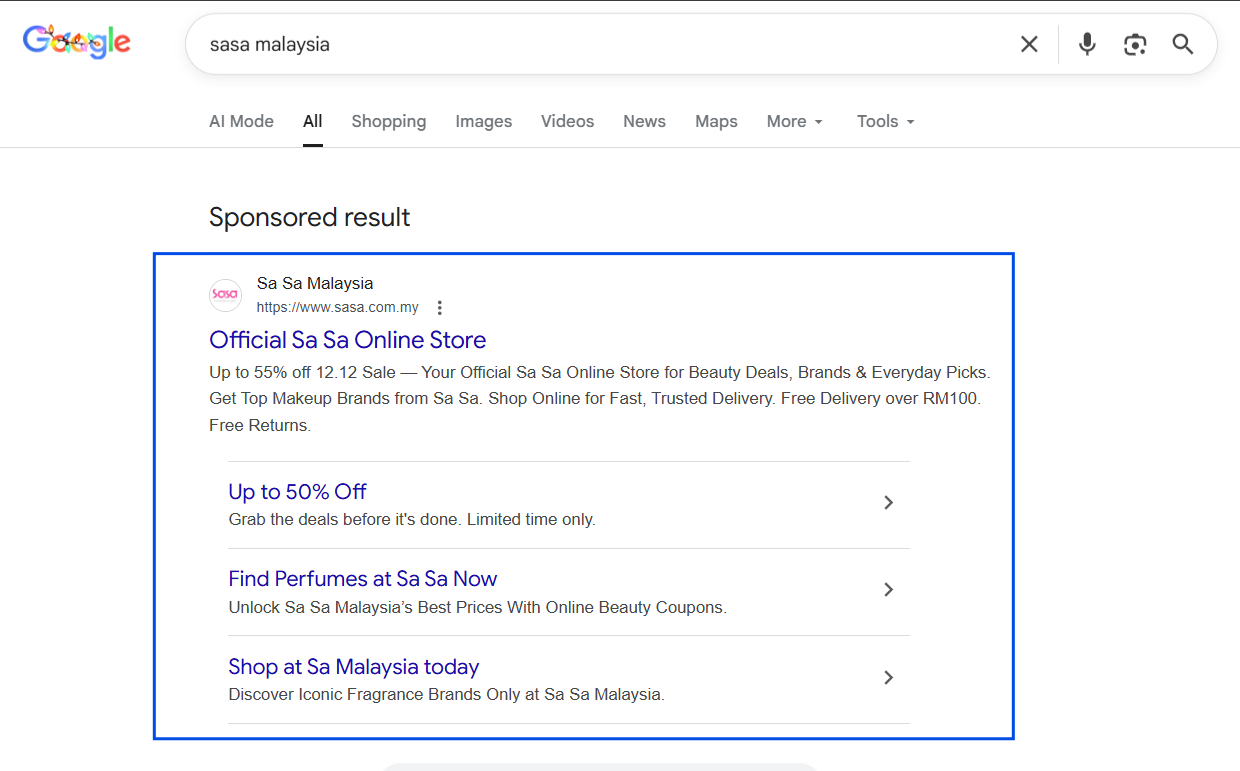
Task: Expand the More dropdown
Action: click(x=795, y=121)
